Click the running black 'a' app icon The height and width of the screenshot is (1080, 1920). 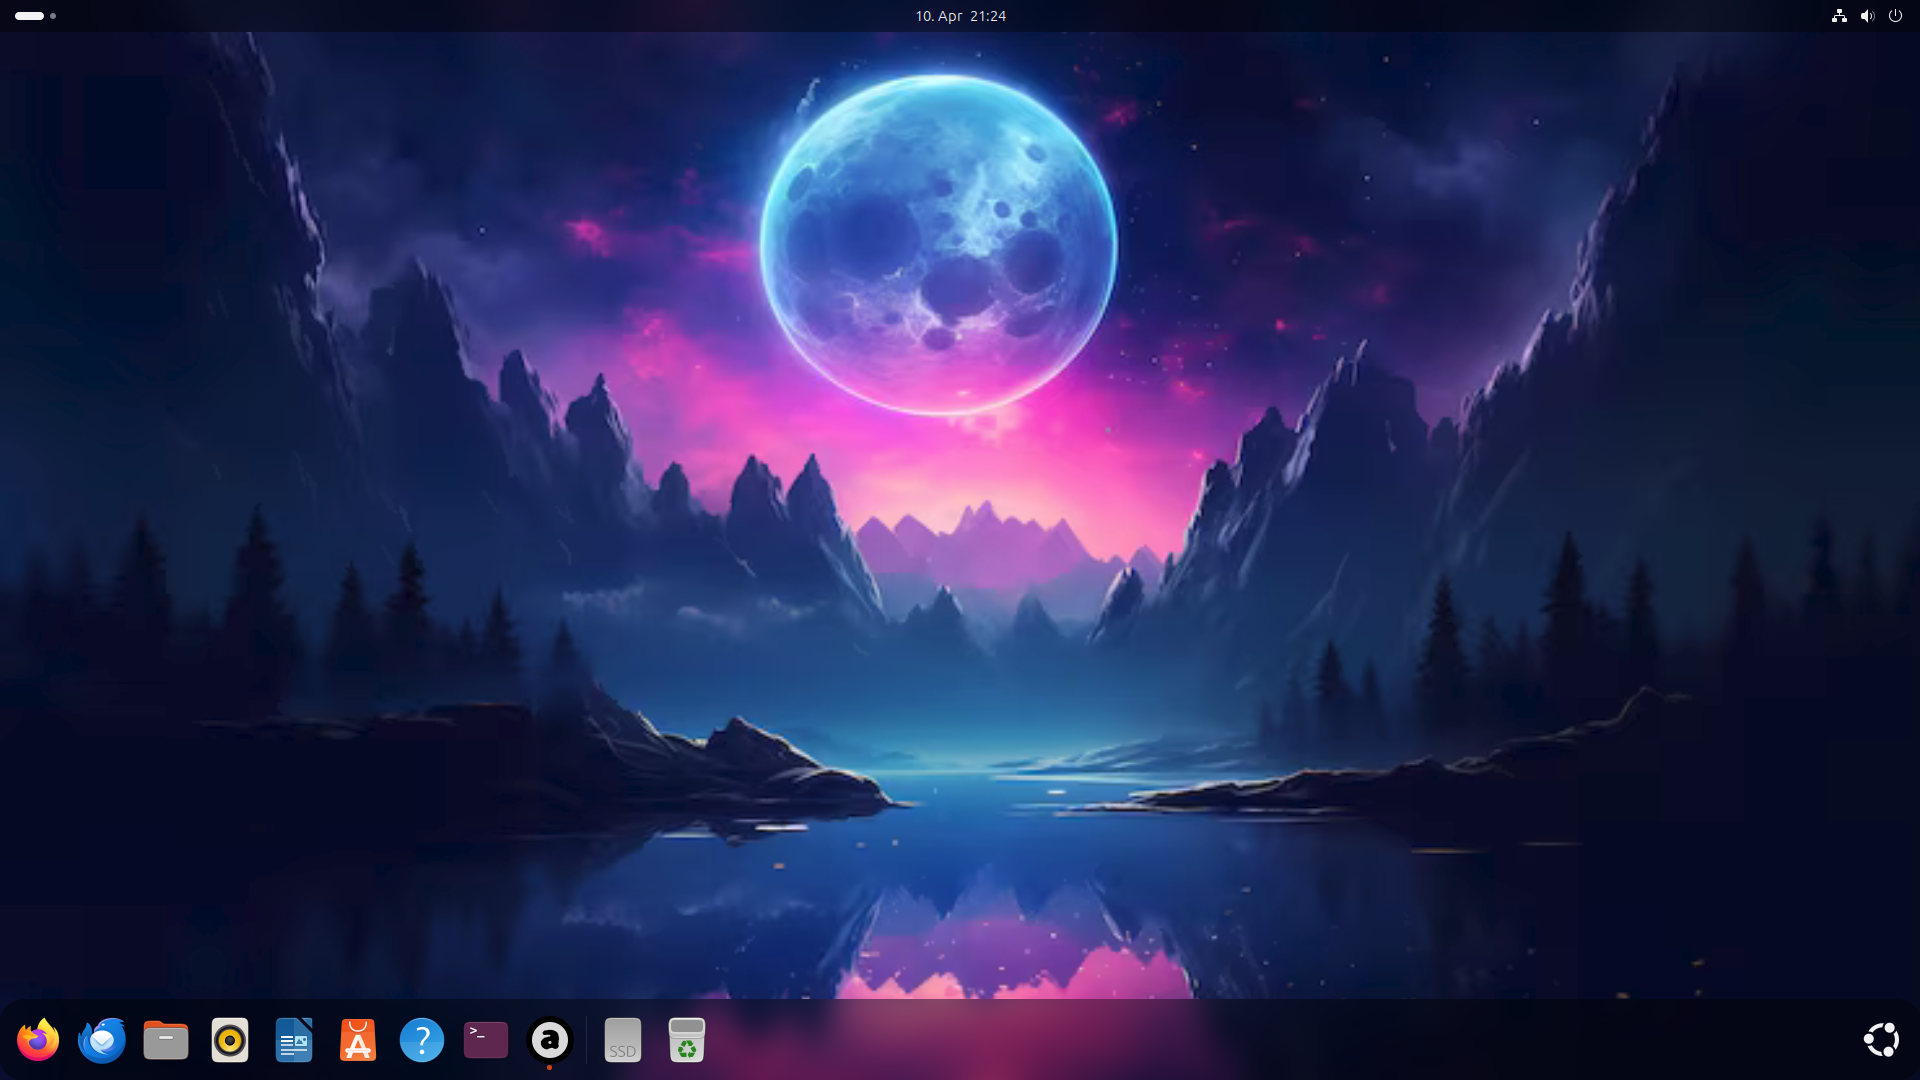click(550, 1040)
